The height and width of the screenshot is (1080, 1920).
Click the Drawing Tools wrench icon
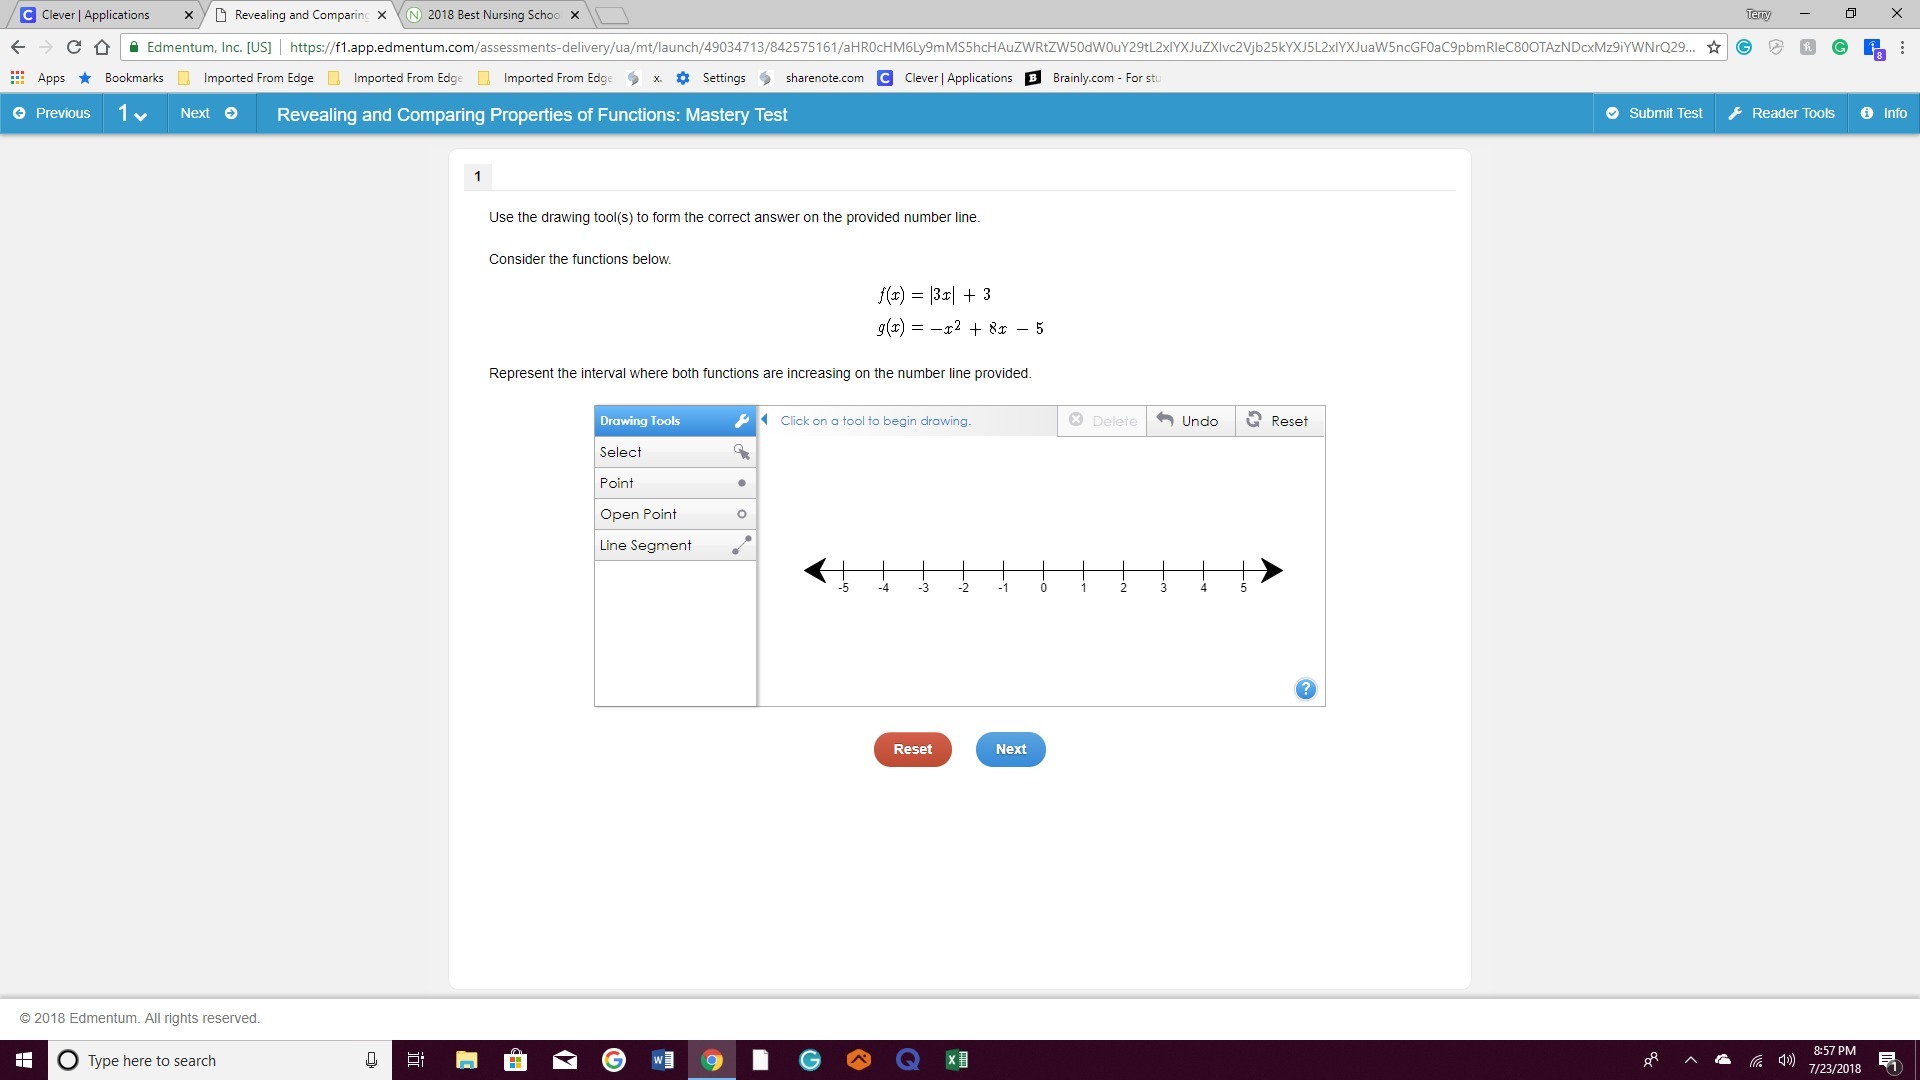[x=741, y=421]
